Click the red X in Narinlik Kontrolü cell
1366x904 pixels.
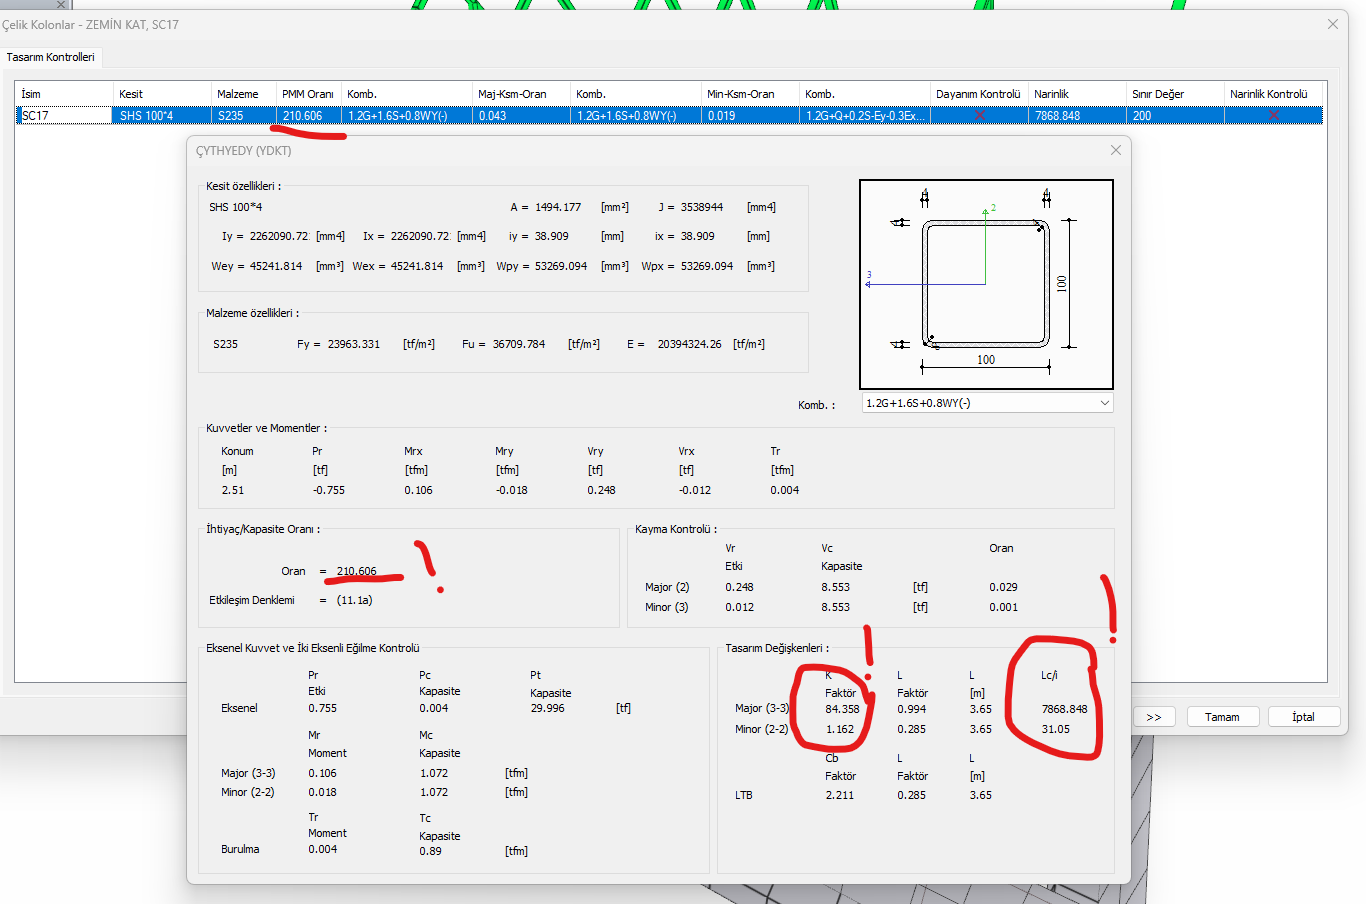coord(1273,116)
